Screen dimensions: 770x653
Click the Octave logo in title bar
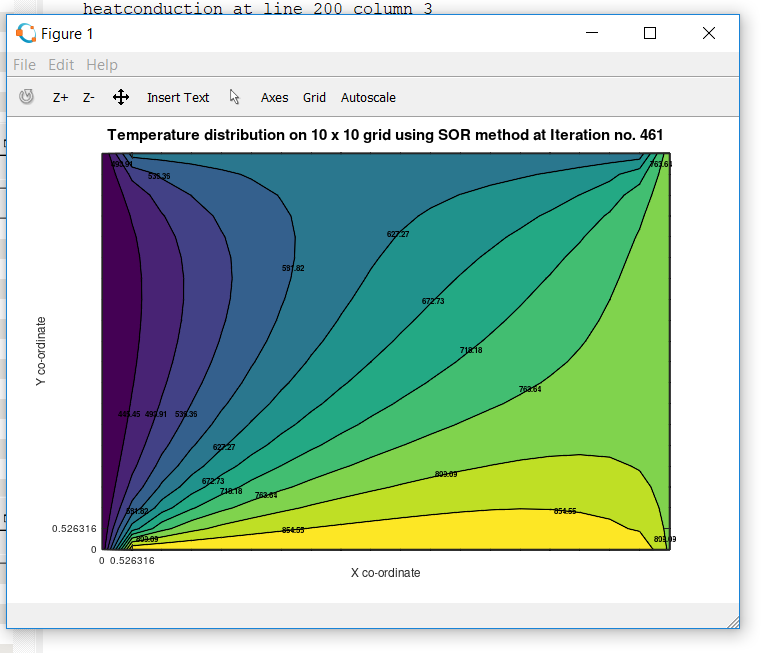[x=26, y=33]
